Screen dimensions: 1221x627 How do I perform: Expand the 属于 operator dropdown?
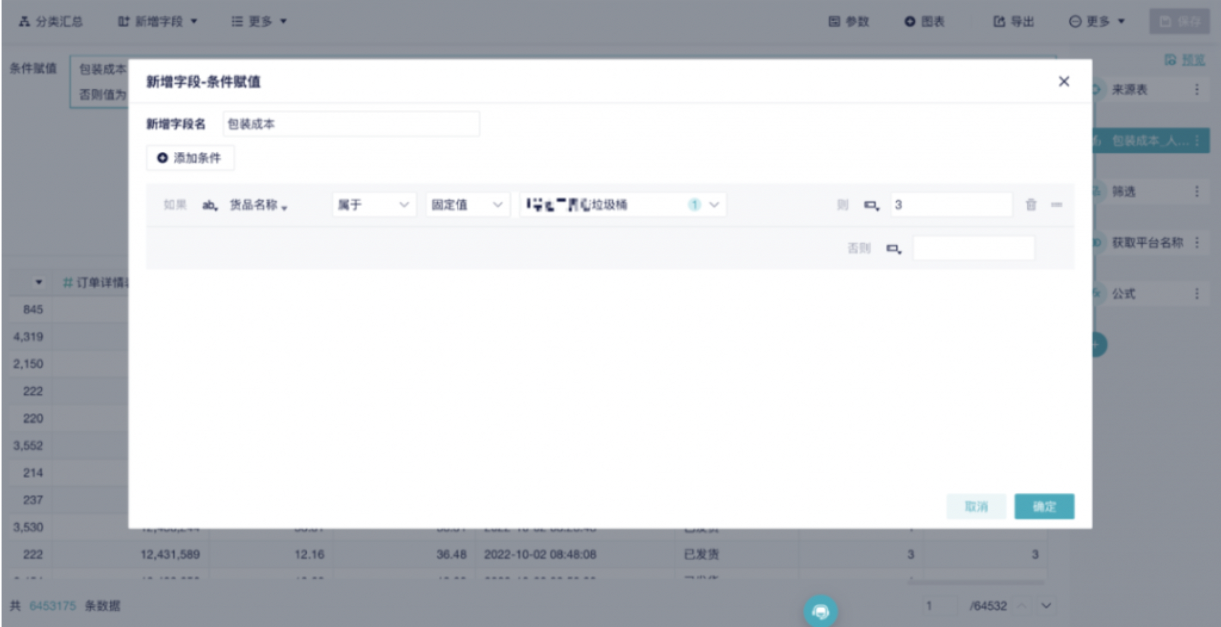(373, 205)
